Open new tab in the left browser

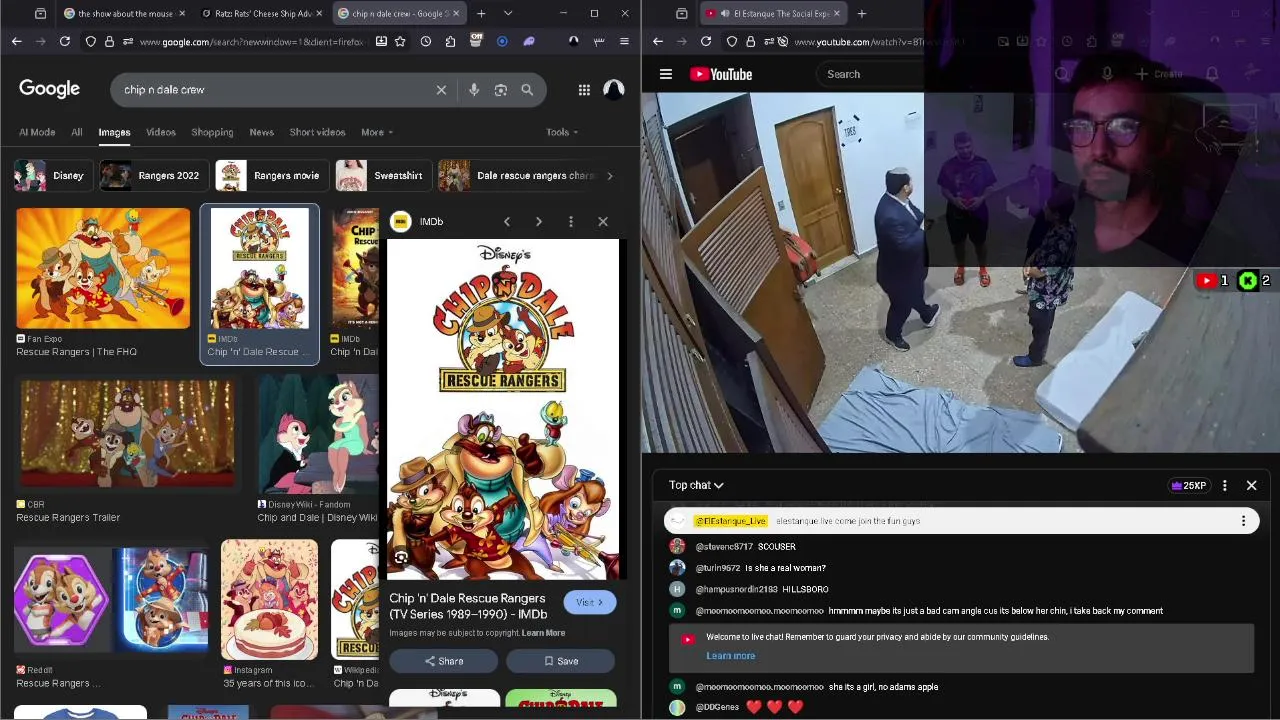[481, 13]
